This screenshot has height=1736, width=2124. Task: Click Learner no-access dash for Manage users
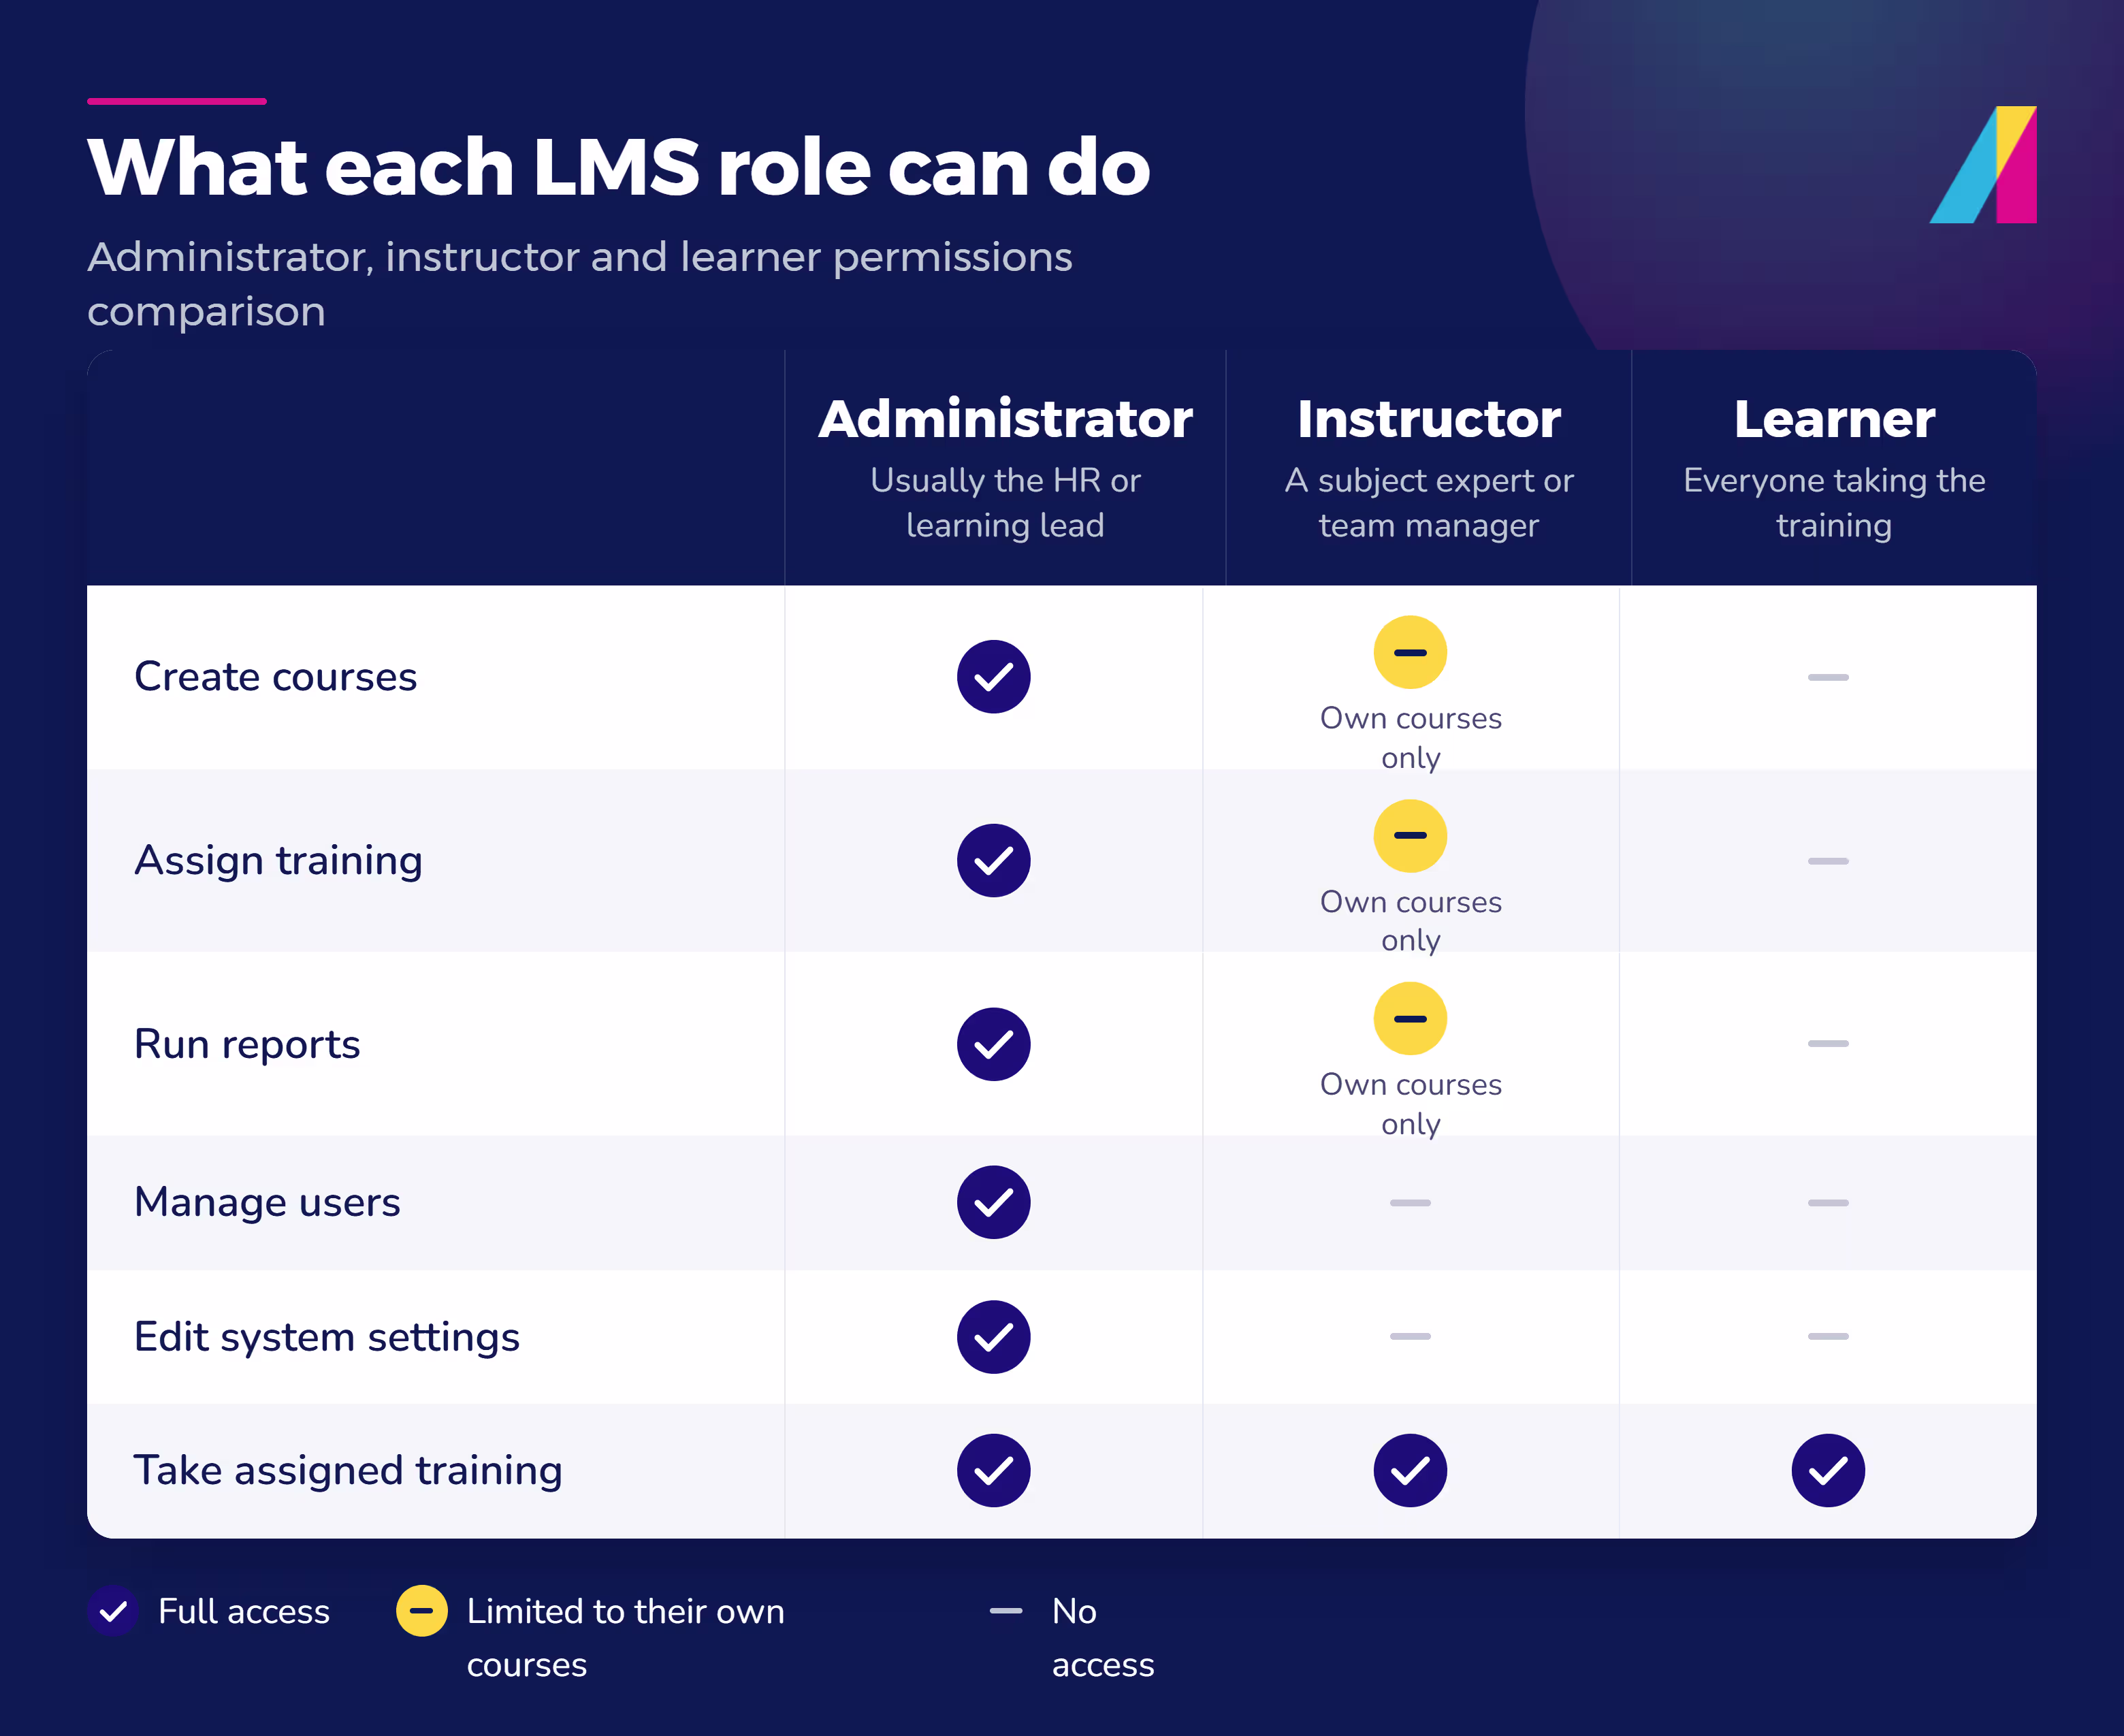point(1828,1202)
